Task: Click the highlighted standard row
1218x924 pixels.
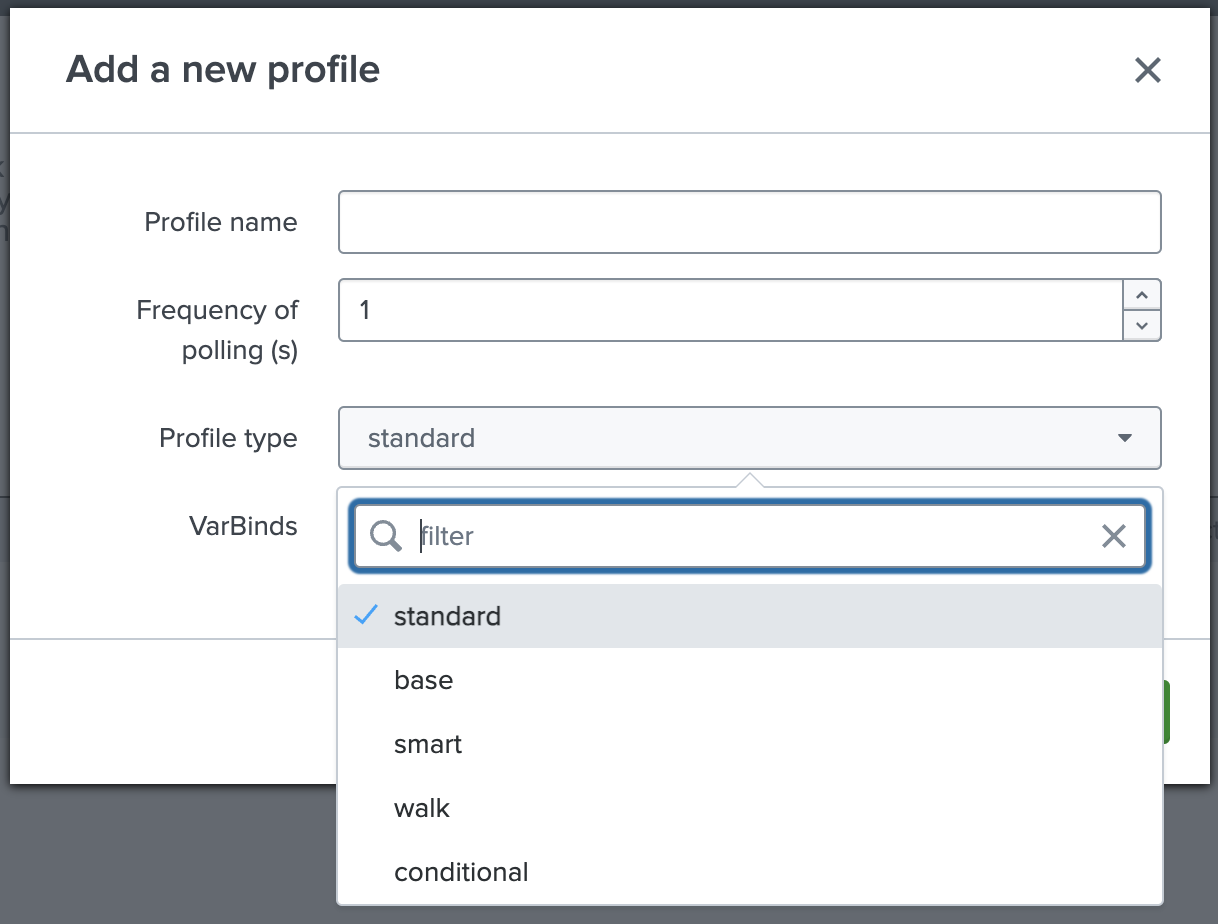Action: [x=600, y=616]
